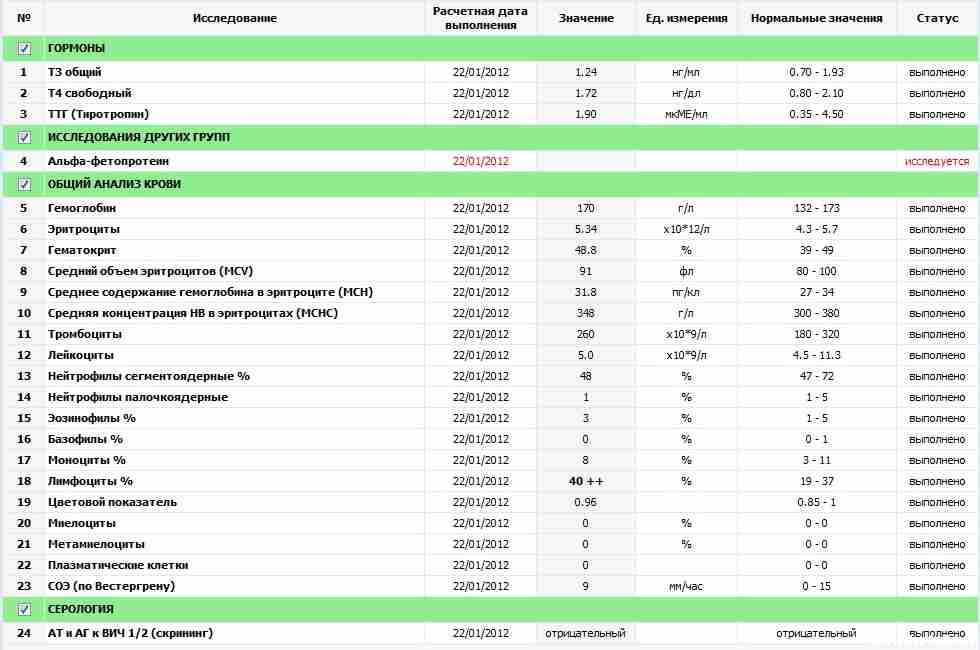Click Лейкоциты normal range 4.5 - 11.3
Screen dimensions: 980x650
(816, 355)
